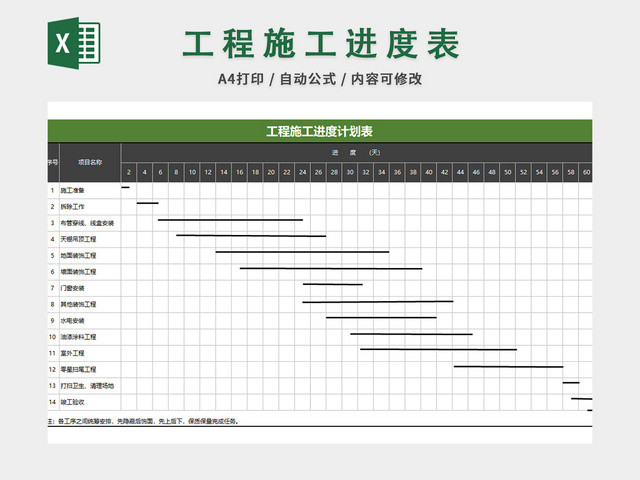Click row 5 label 地面装饰工程
The image size is (640, 480).
pos(78,256)
